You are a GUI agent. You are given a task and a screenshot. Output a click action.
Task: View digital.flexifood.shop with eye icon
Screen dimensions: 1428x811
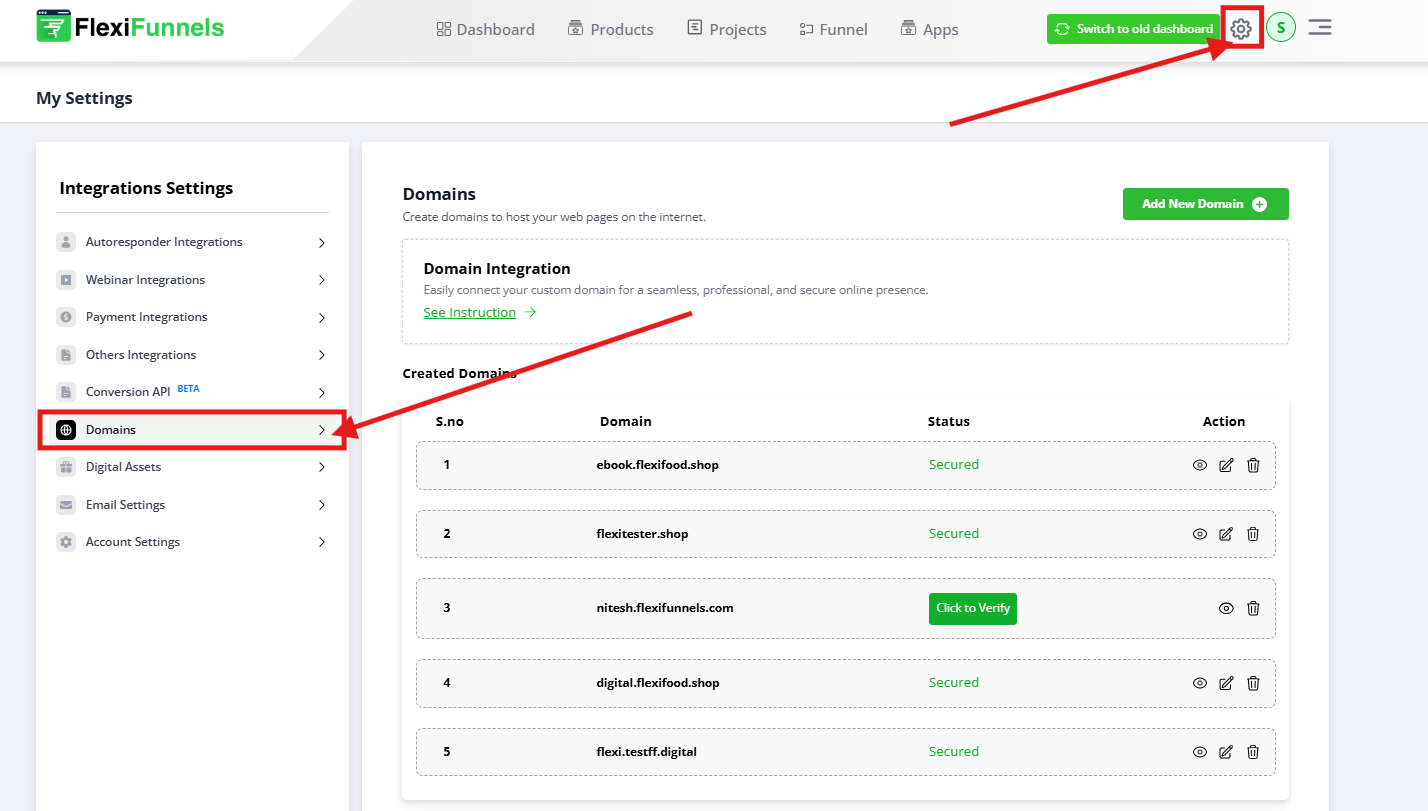point(1200,683)
